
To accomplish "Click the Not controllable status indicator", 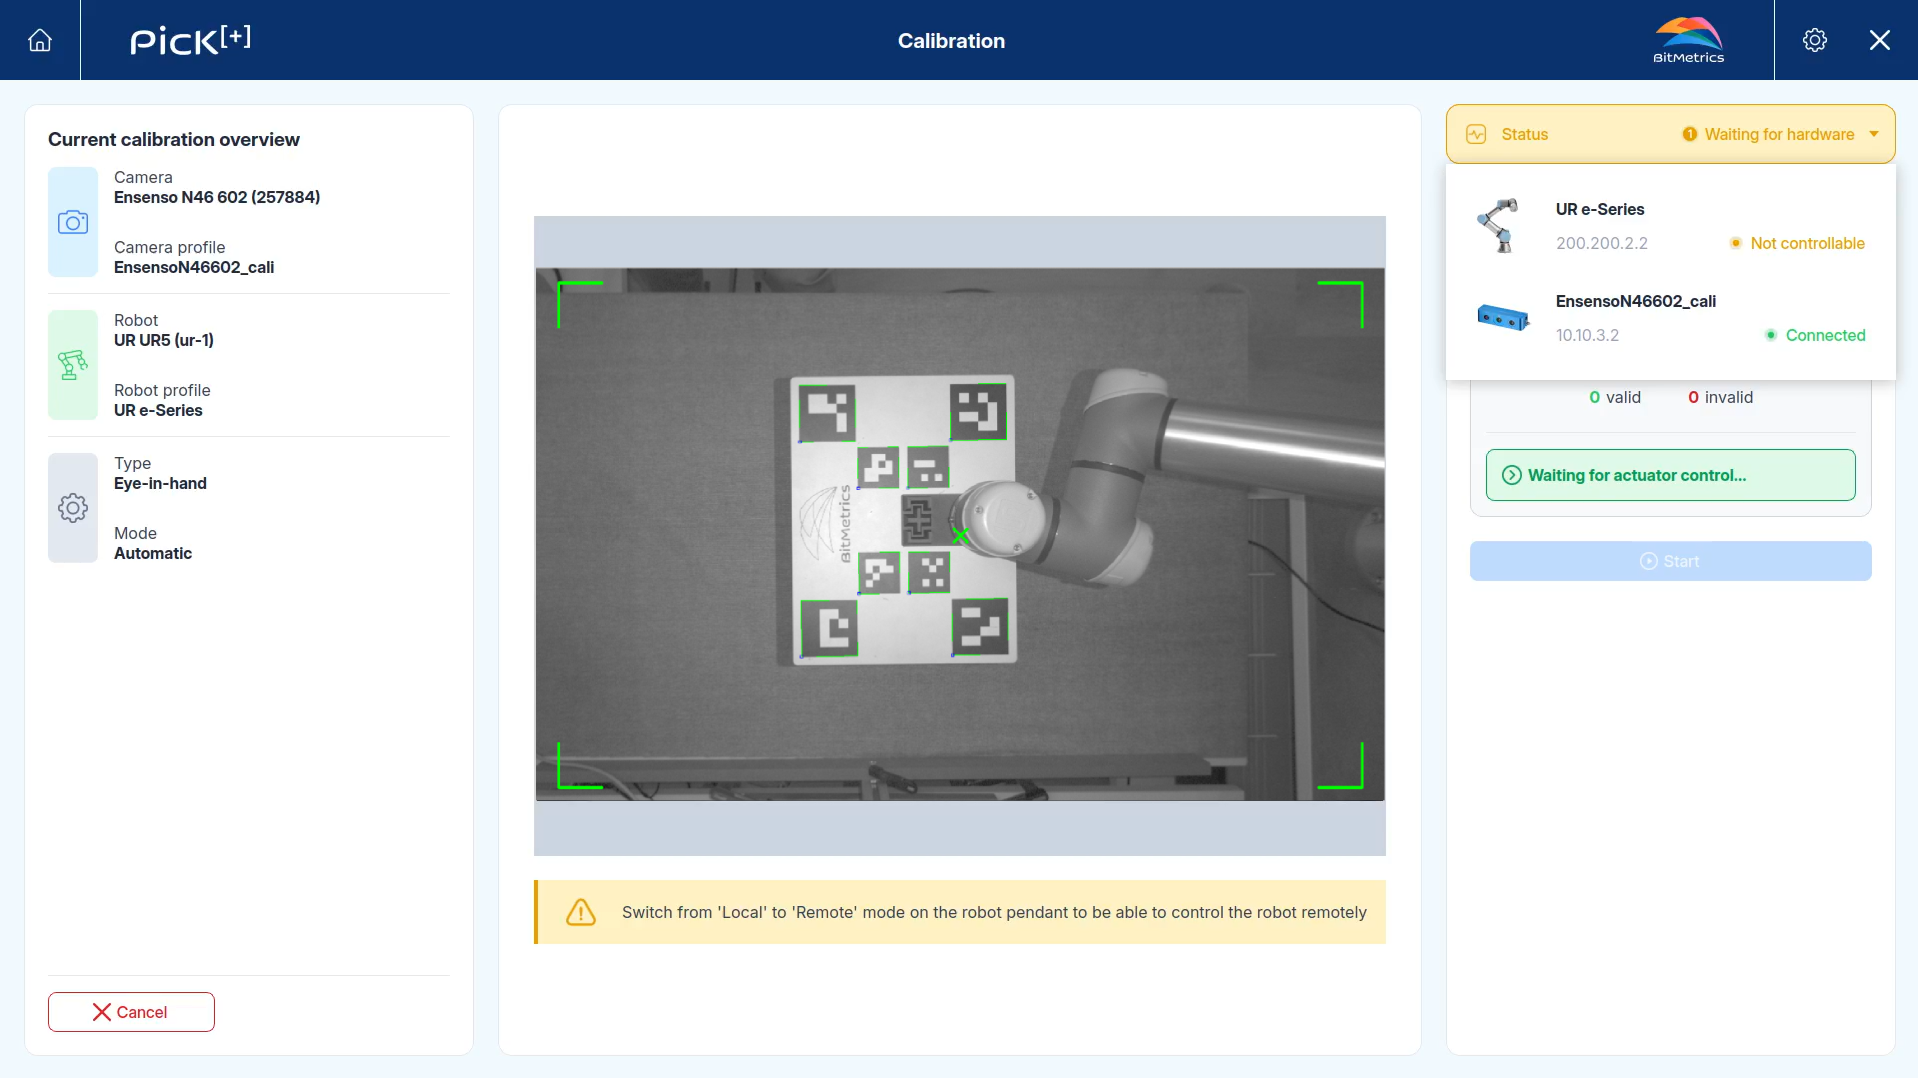I will pos(1797,243).
